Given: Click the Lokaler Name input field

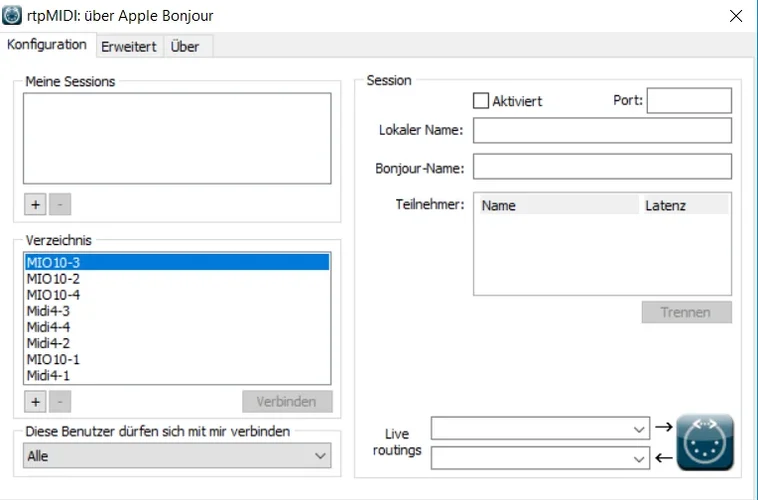Looking at the screenshot, I should pyautogui.click(x=602, y=130).
